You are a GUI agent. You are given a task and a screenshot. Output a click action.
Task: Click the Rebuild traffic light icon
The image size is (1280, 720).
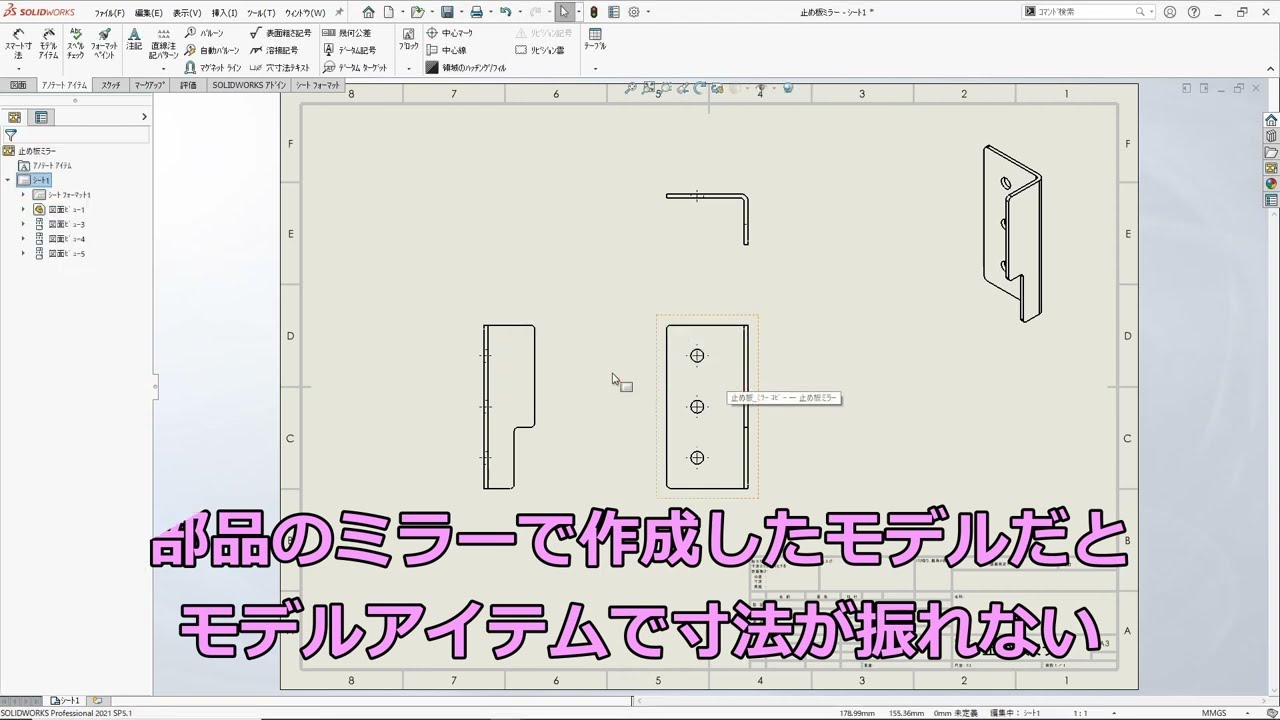[x=594, y=12]
